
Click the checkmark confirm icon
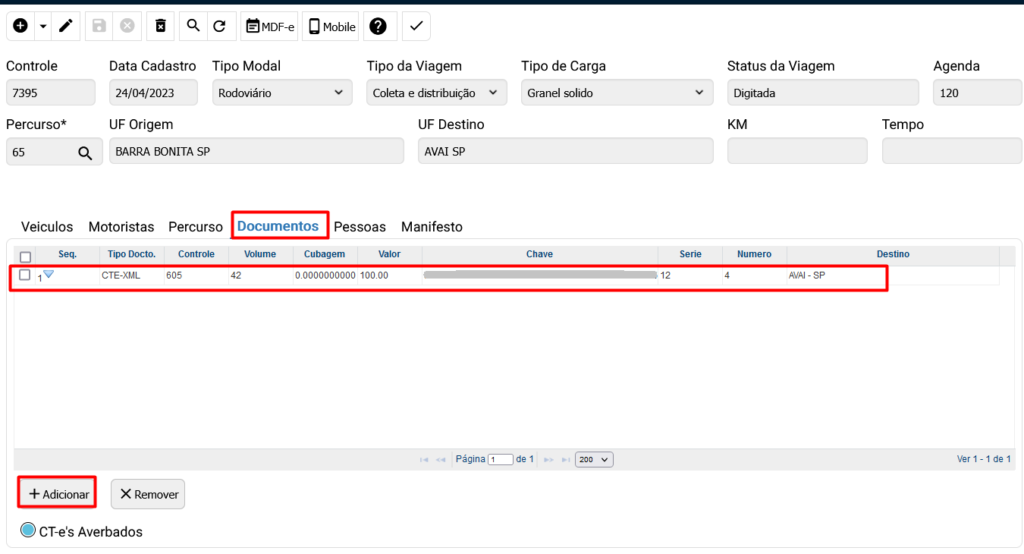pos(416,27)
